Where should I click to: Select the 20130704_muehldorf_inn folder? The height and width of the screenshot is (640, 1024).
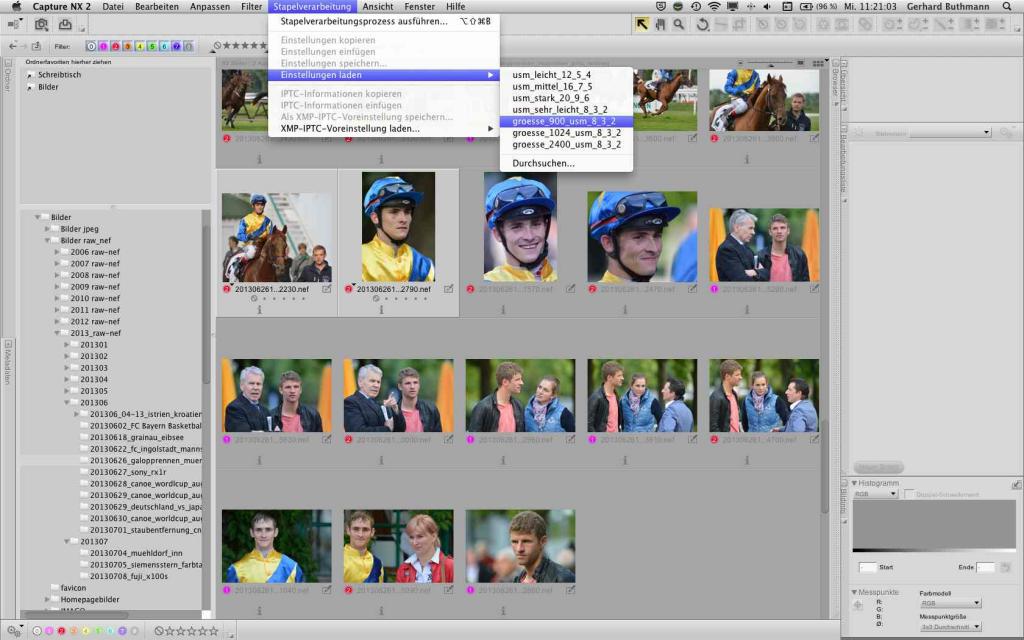(136, 553)
